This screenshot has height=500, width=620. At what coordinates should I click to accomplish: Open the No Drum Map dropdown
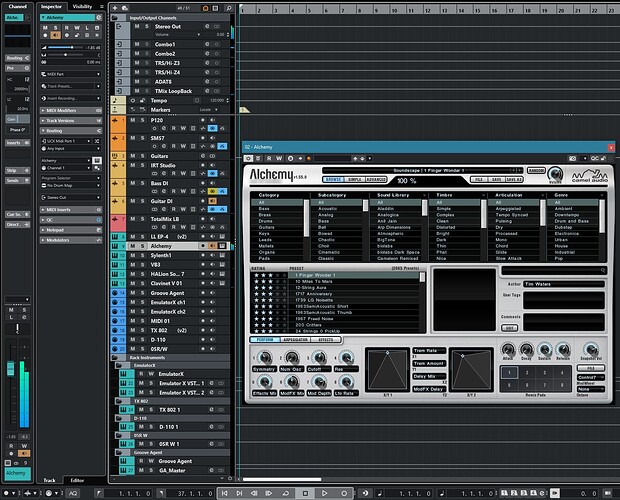pos(71,185)
